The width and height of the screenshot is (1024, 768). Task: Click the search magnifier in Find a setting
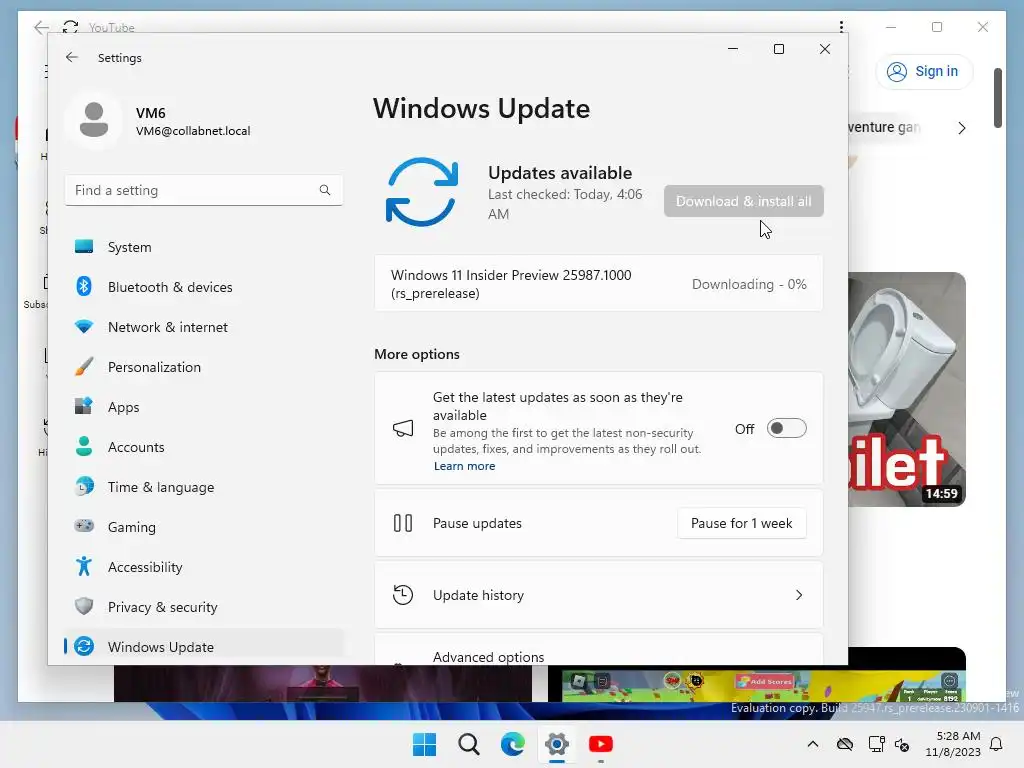point(325,190)
